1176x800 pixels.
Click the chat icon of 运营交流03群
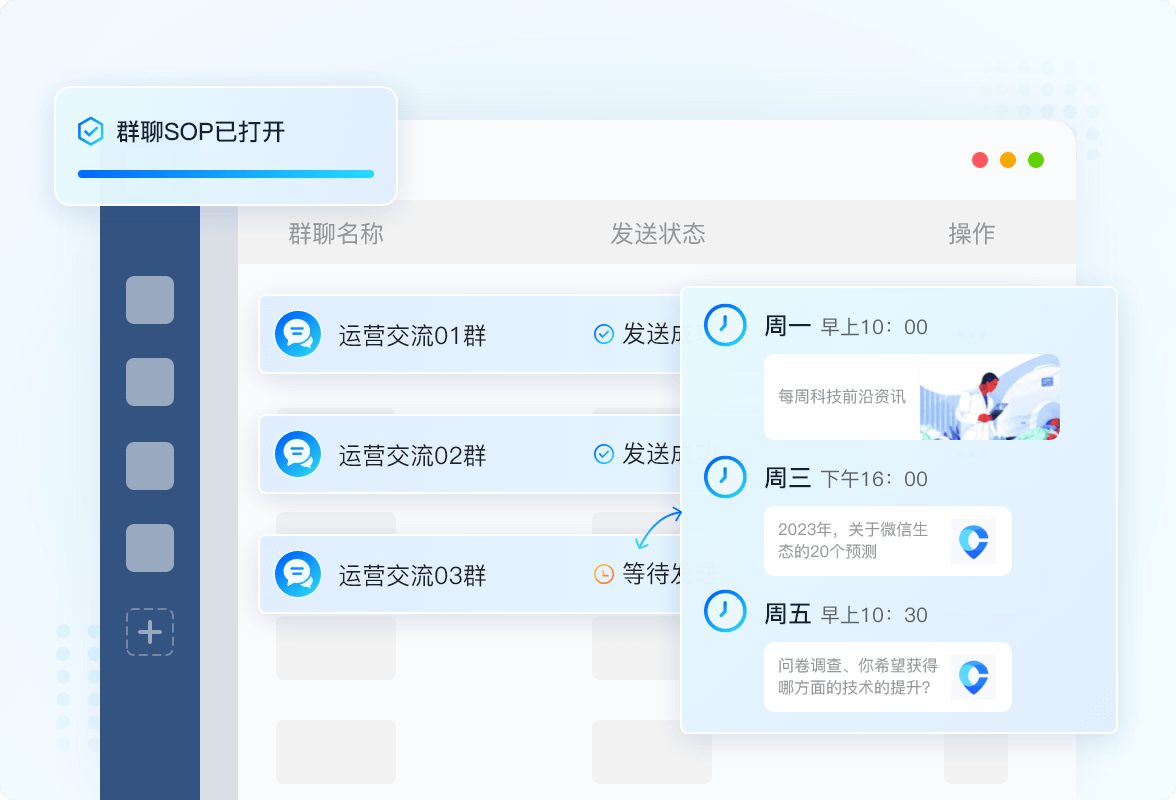pos(298,574)
